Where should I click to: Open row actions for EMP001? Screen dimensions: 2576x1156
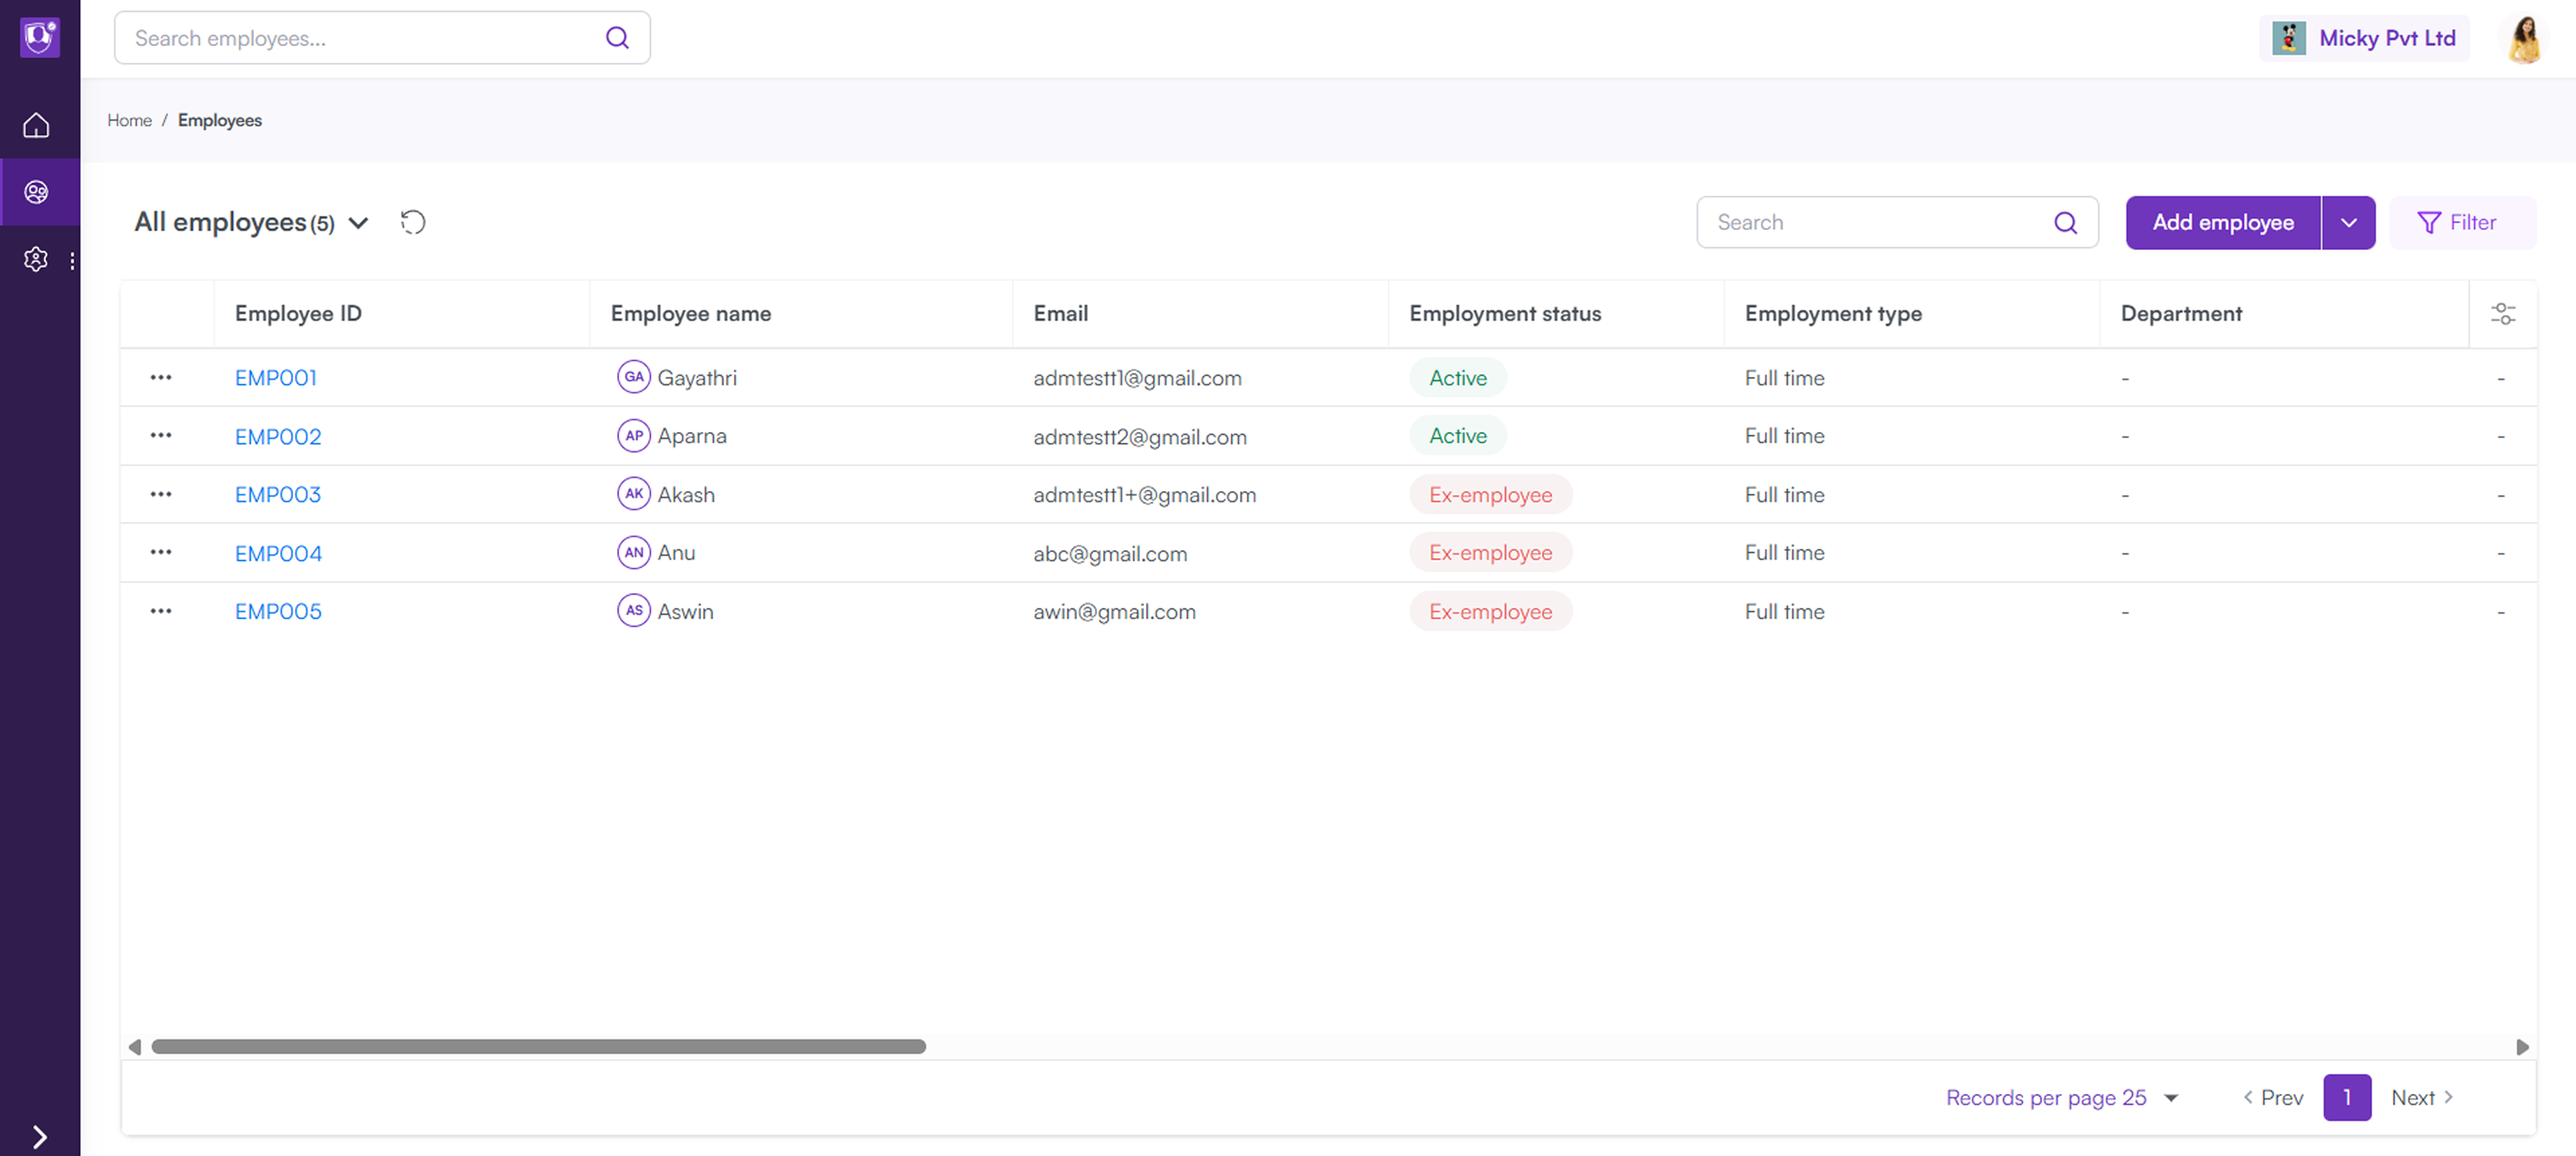click(161, 377)
